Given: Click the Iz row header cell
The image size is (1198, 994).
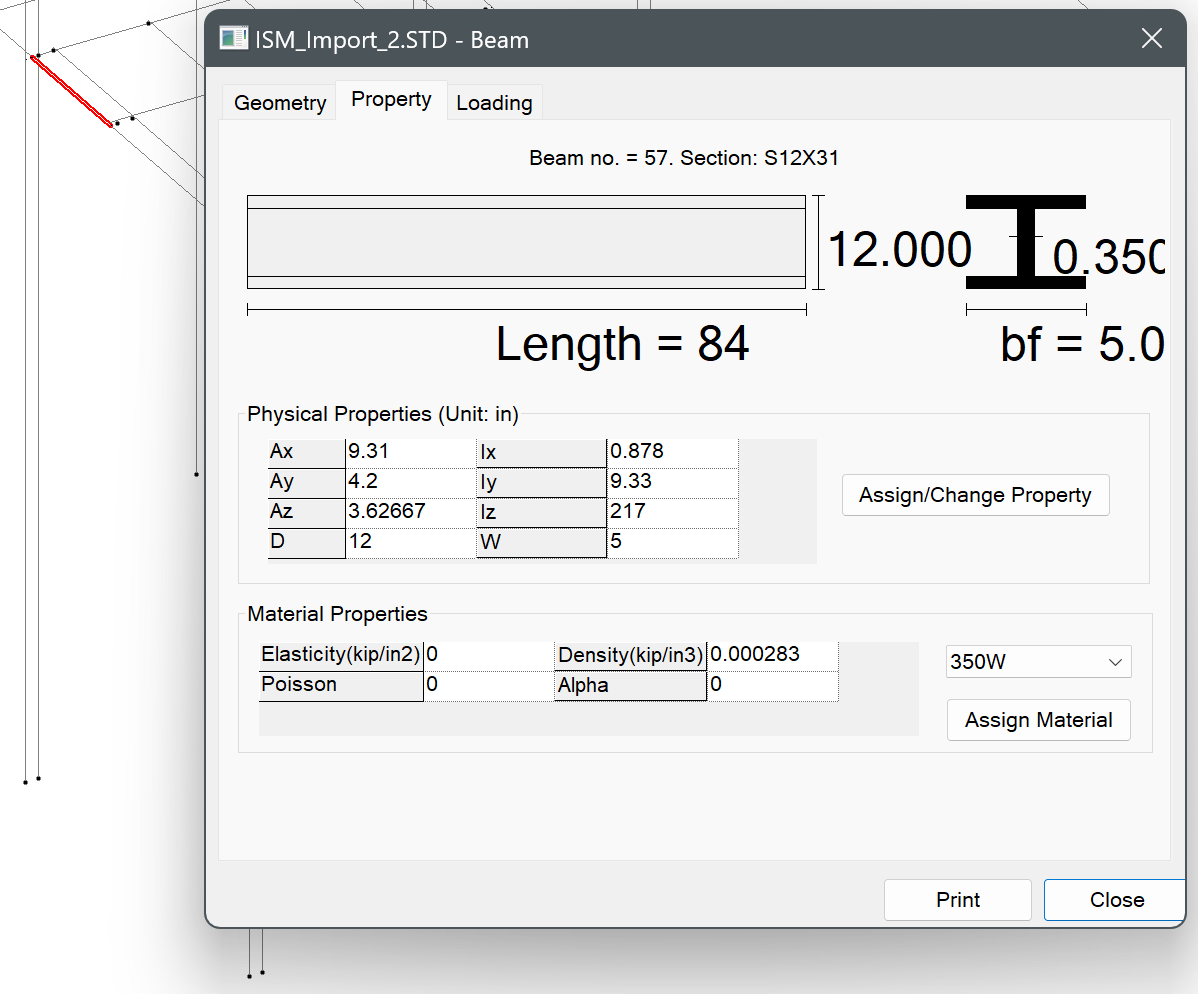Looking at the screenshot, I should [x=541, y=513].
